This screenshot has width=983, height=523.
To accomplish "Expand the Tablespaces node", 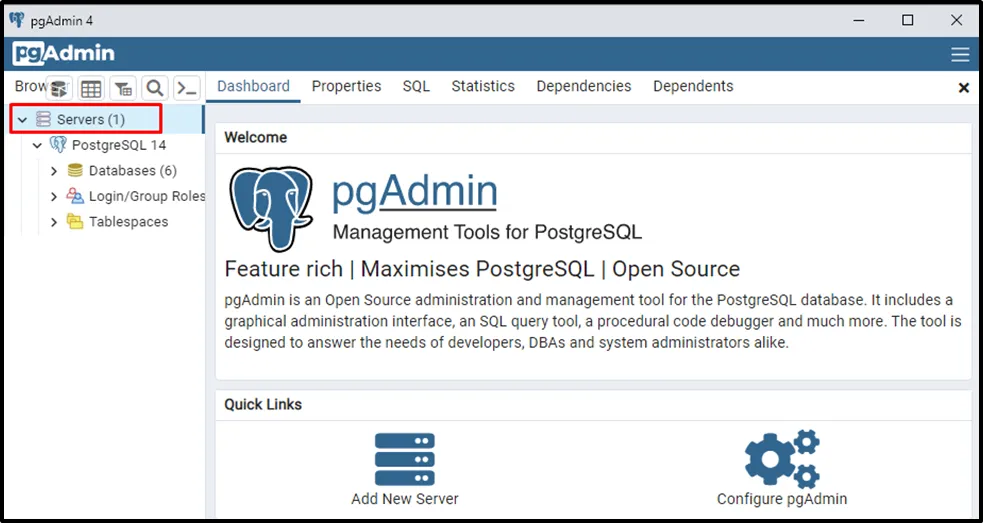I will (54, 222).
